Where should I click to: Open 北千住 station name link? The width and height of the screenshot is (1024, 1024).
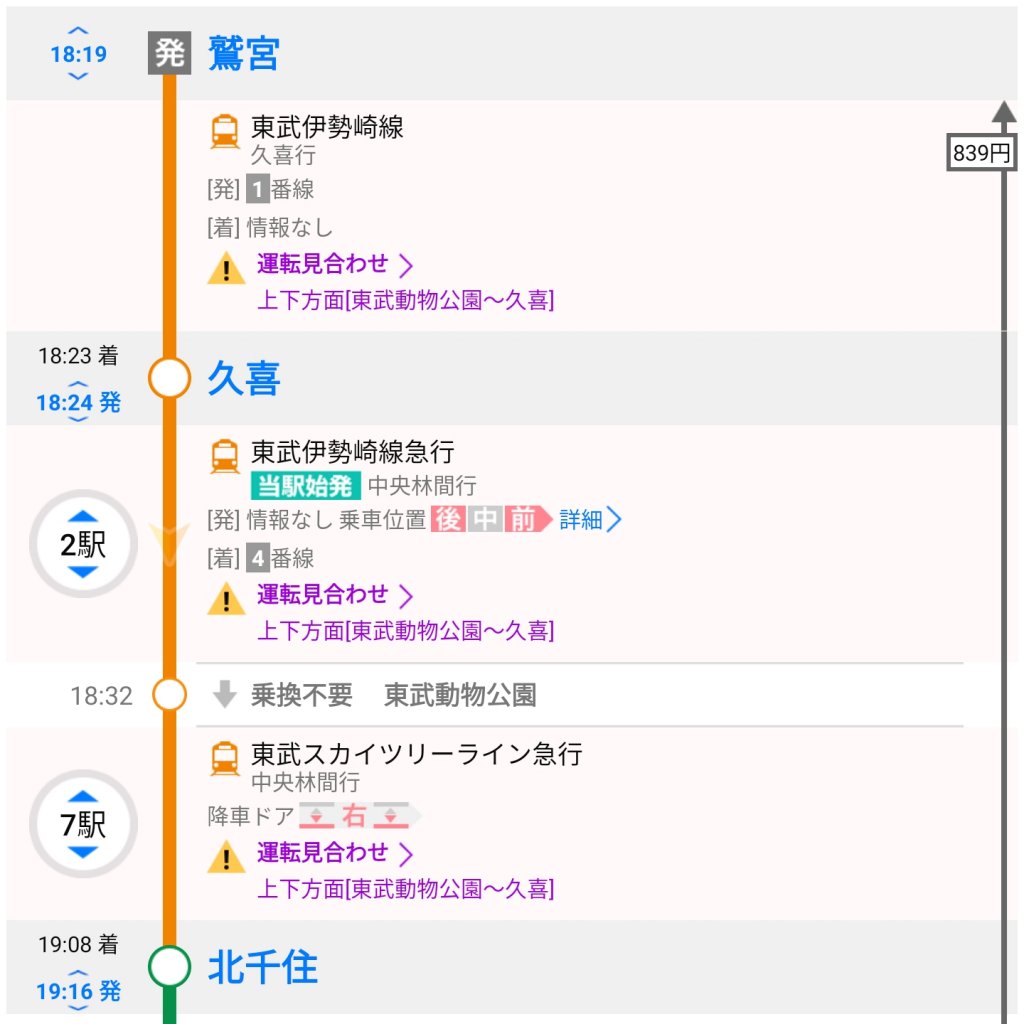263,967
